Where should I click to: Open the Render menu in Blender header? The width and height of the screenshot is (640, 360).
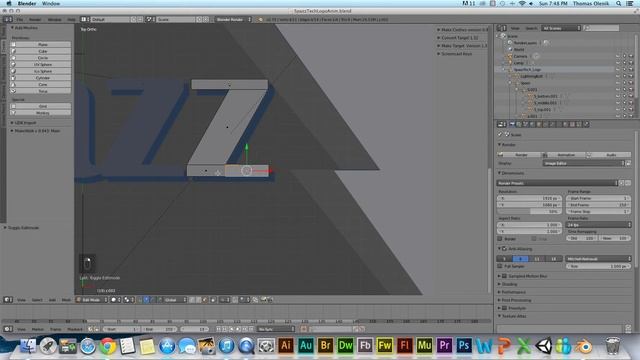[35, 19]
